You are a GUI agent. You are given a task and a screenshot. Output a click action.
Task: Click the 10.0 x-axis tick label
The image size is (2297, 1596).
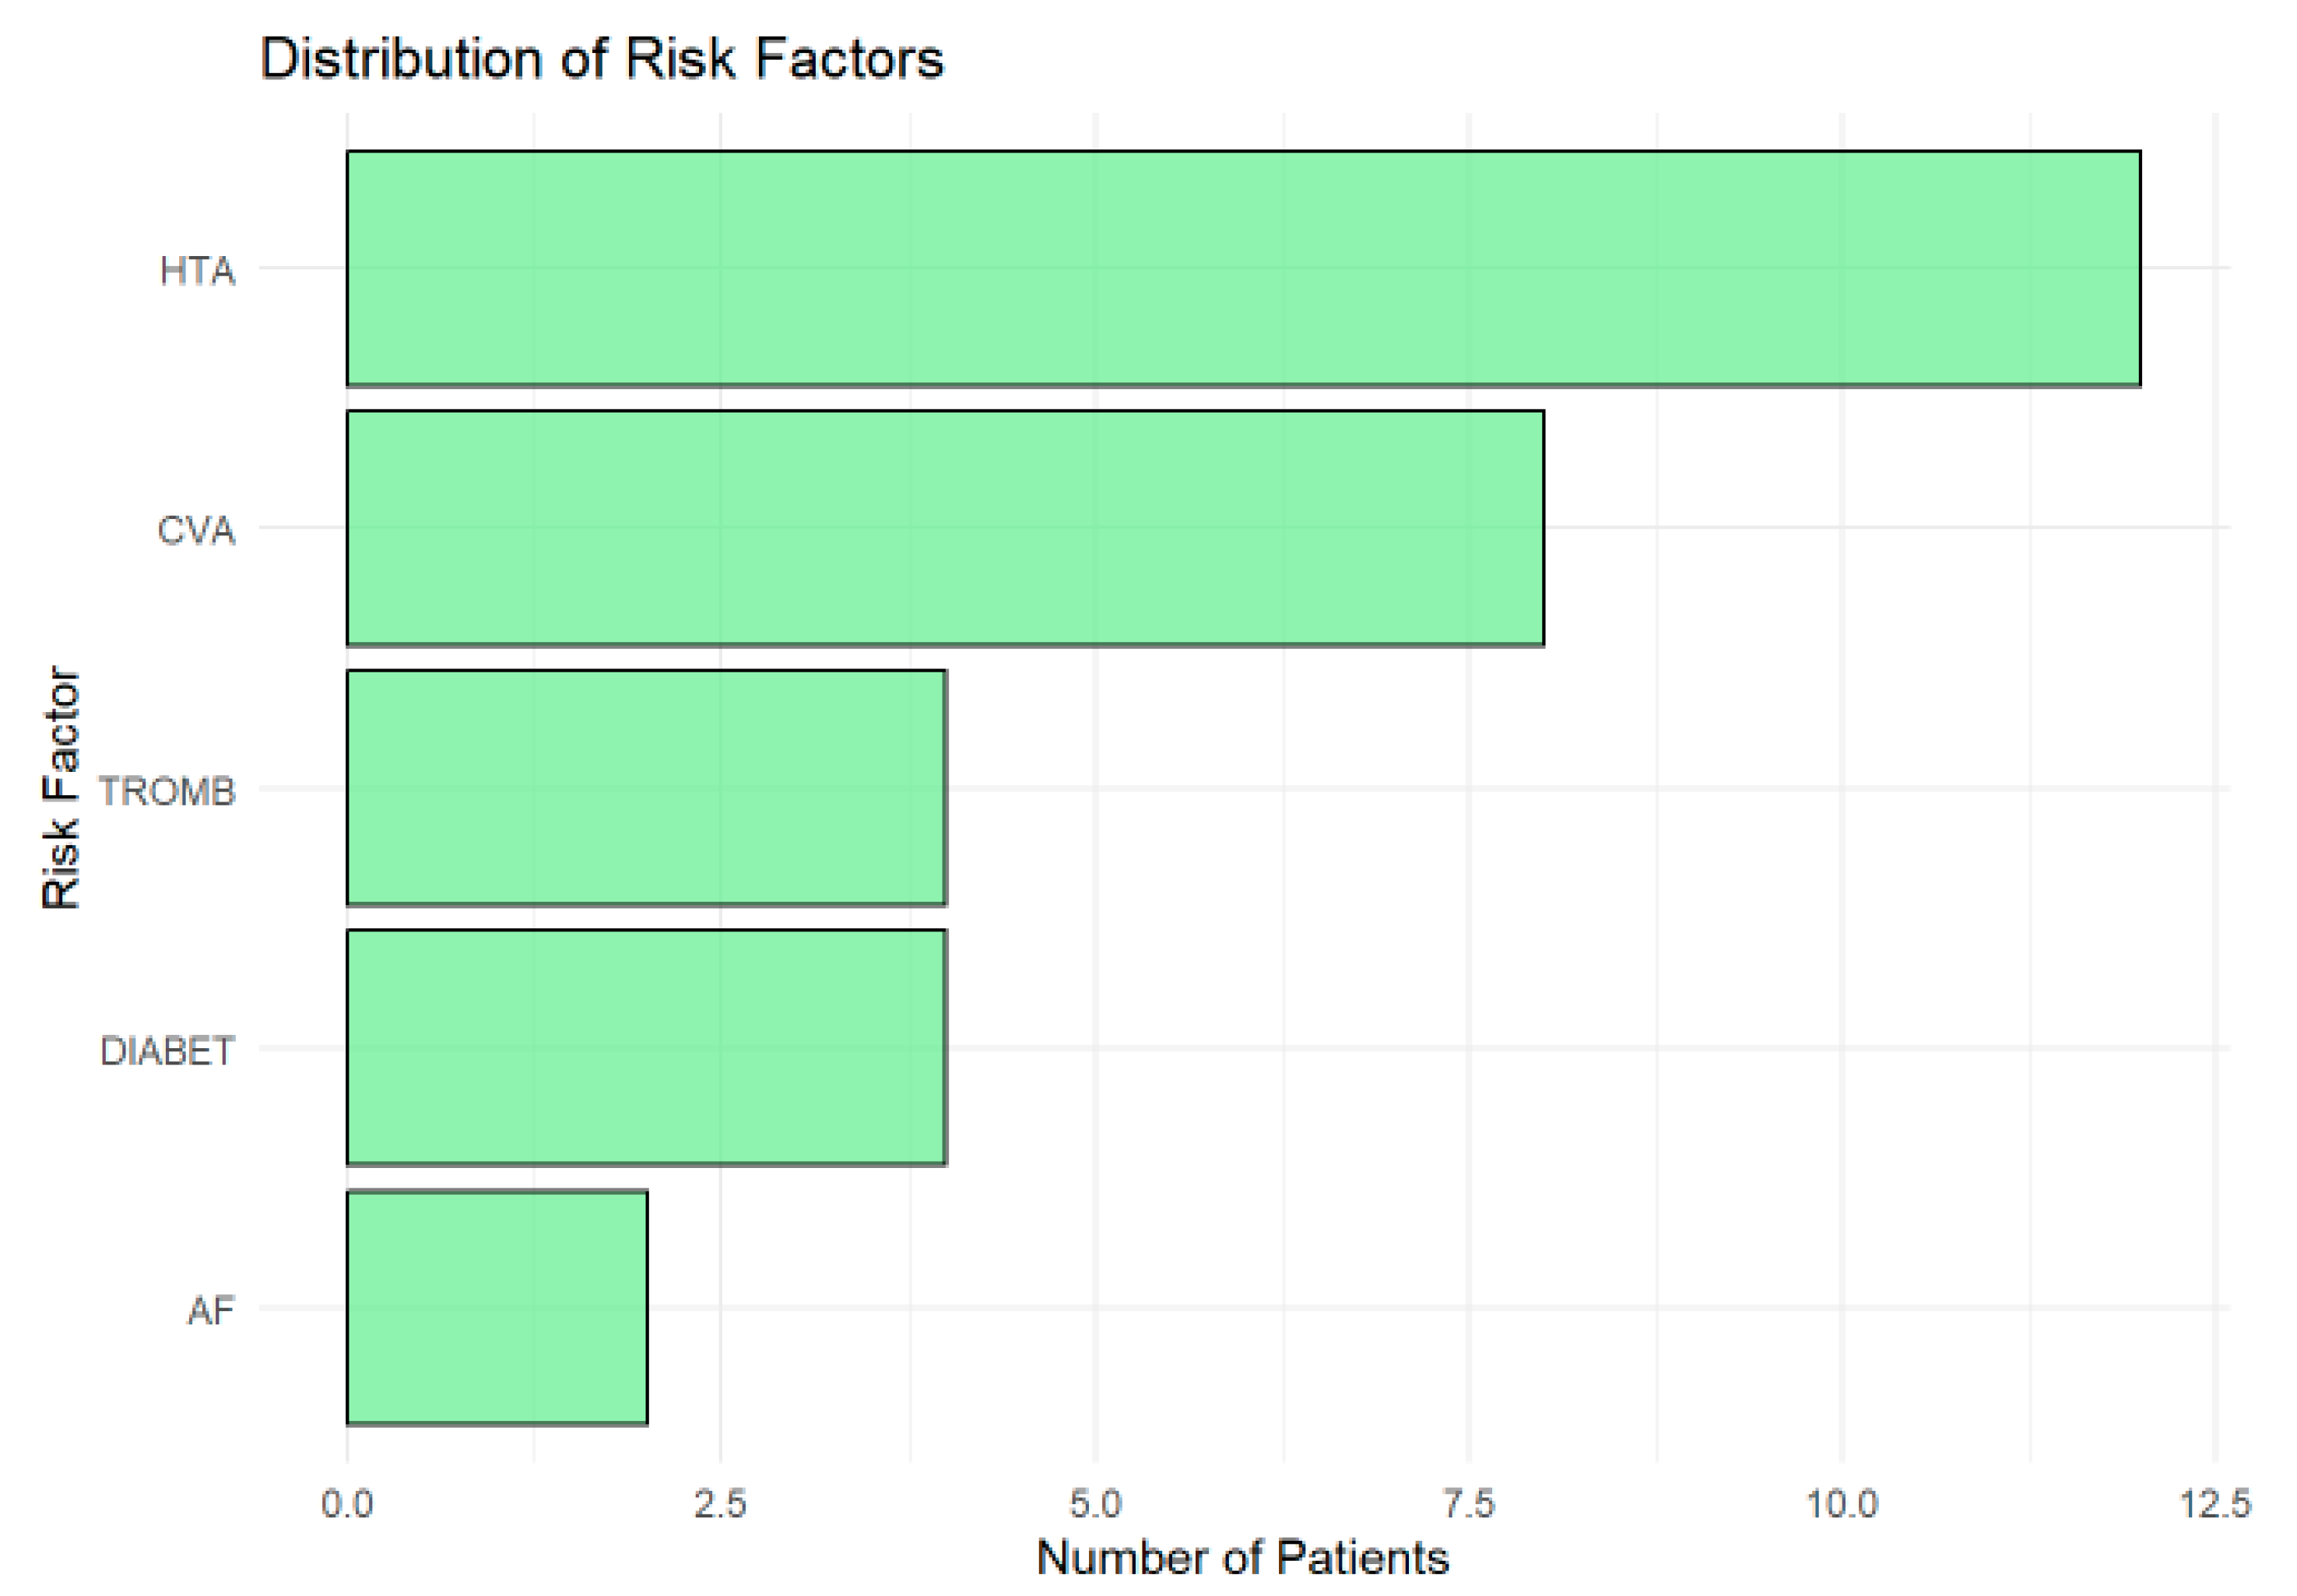pos(1841,1503)
